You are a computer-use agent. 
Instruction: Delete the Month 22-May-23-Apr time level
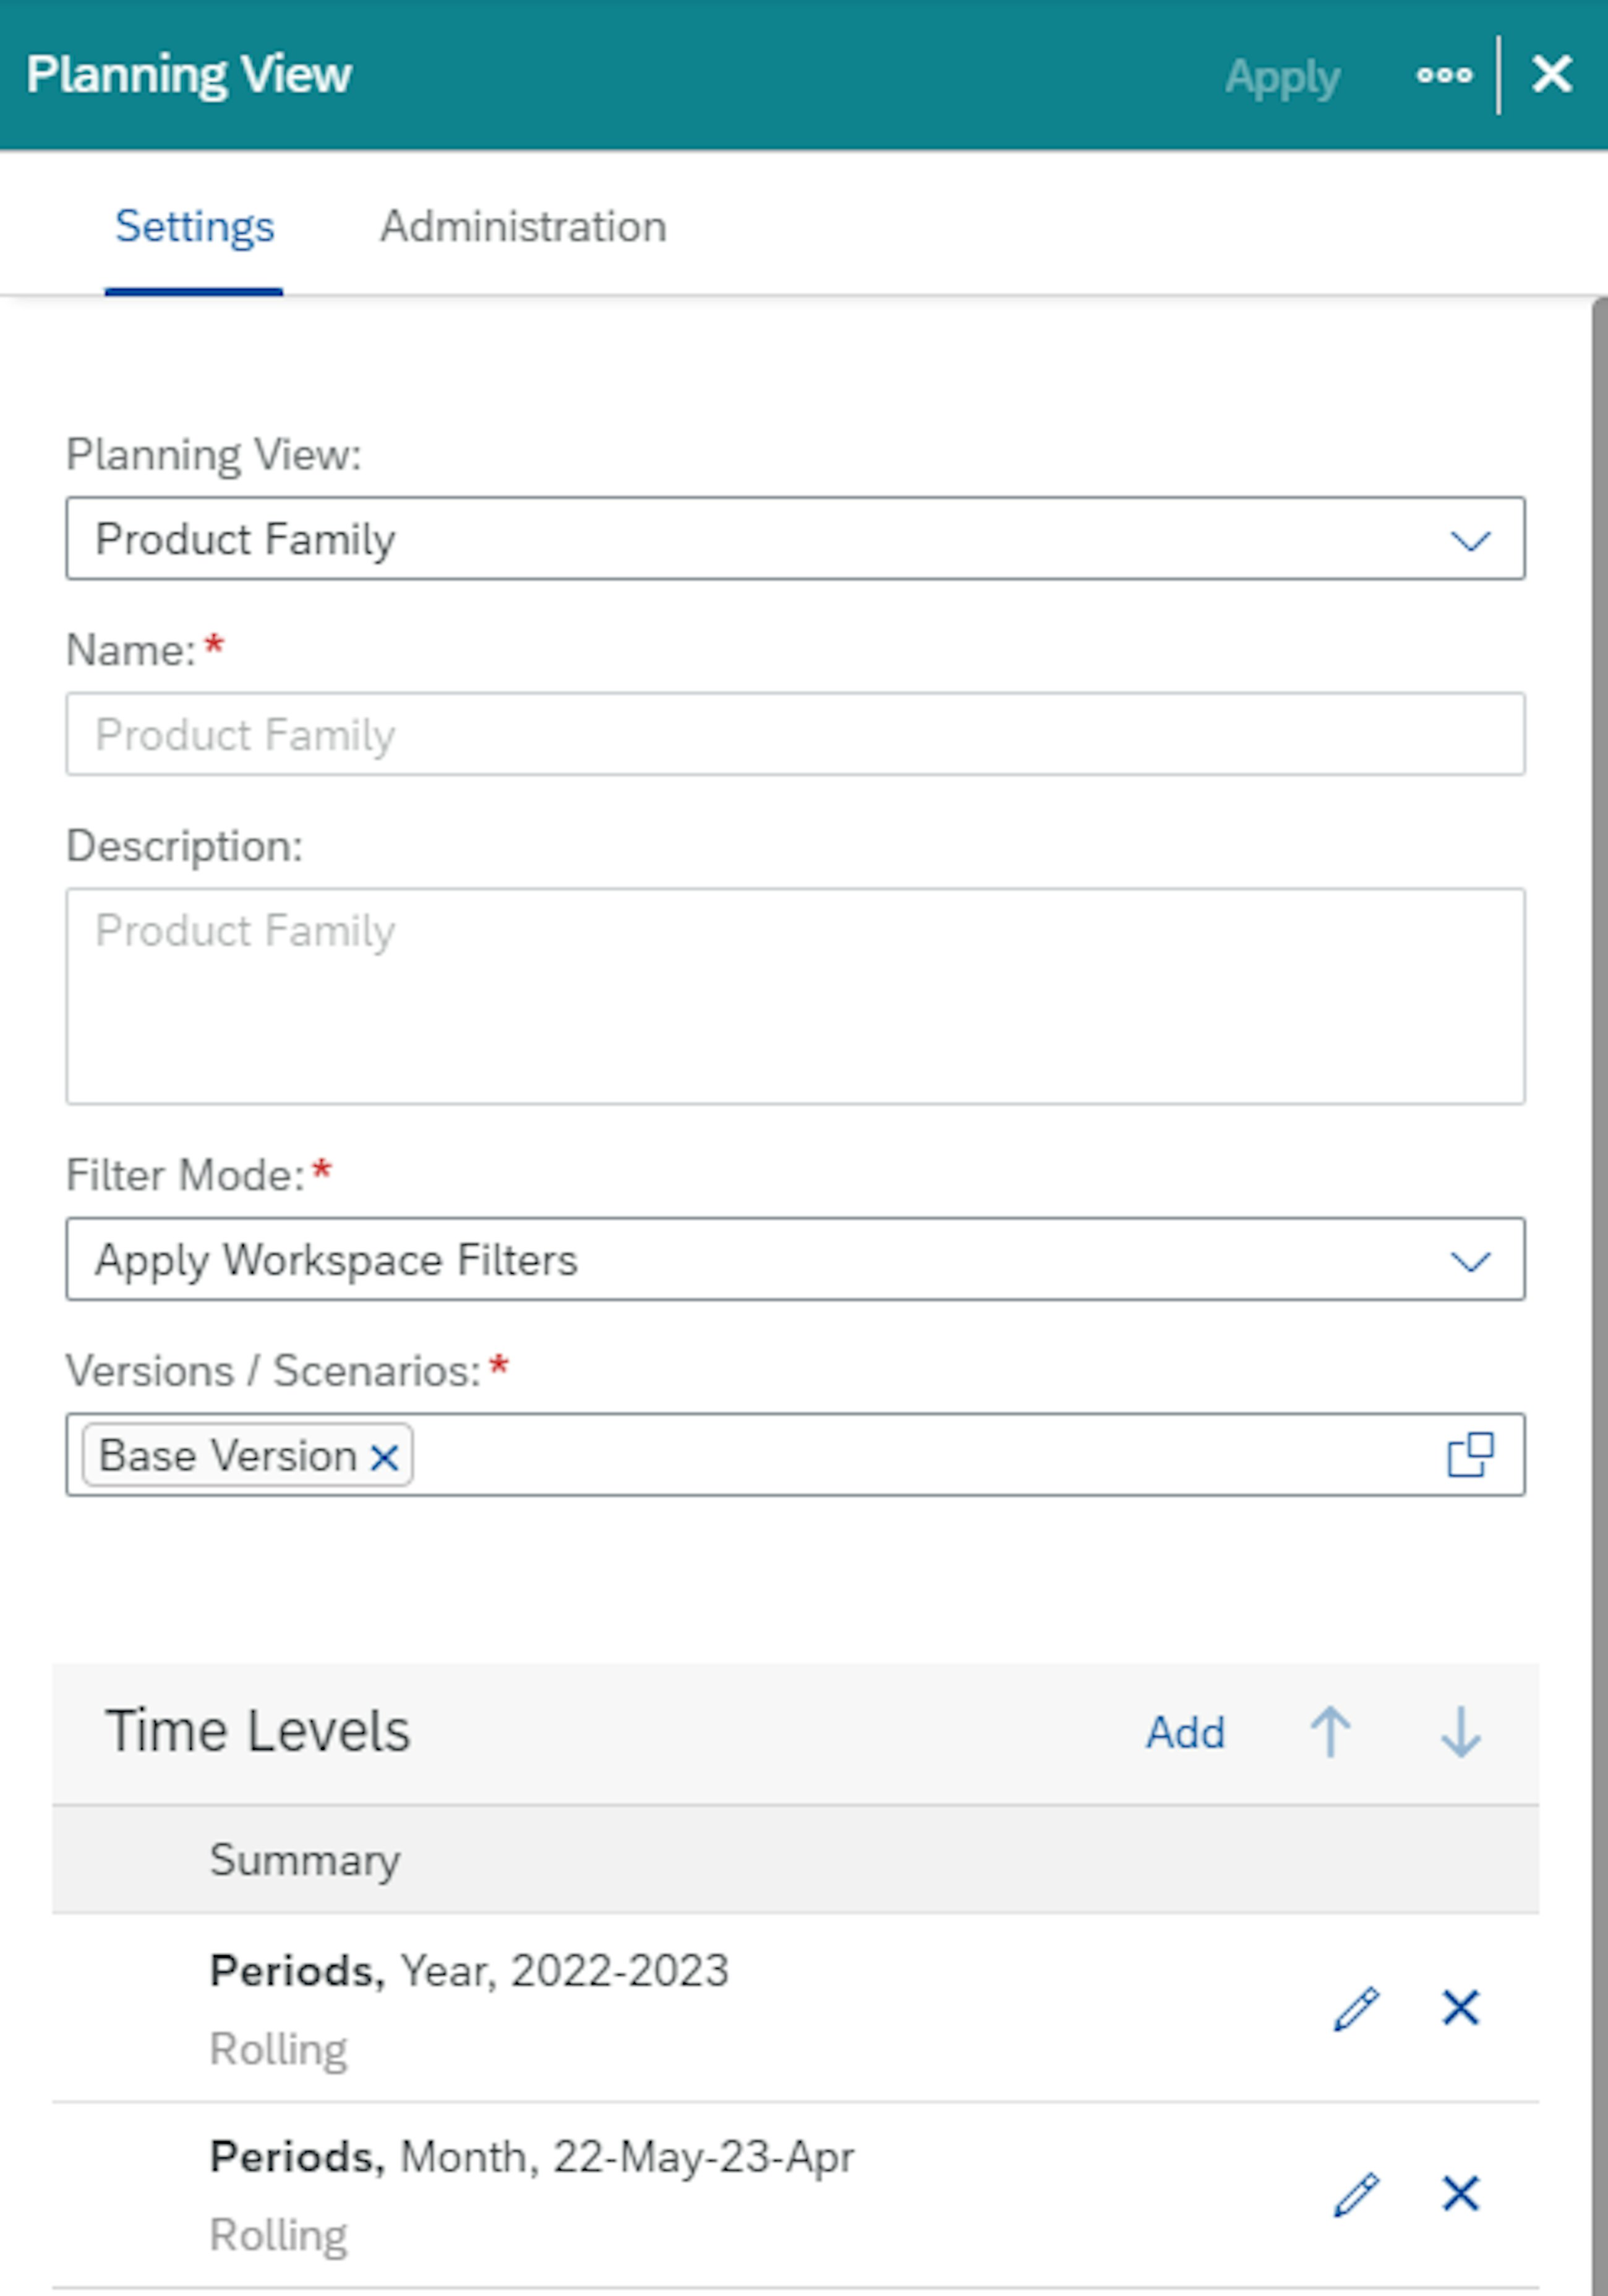(x=1459, y=2194)
